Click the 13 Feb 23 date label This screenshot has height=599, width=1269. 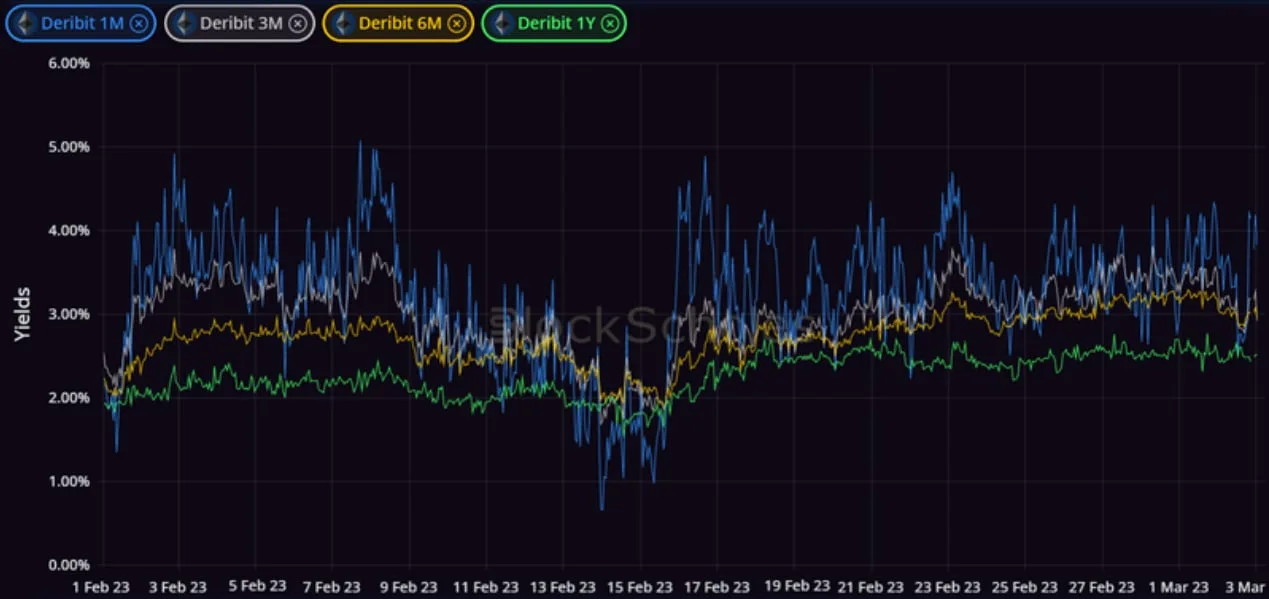click(x=562, y=587)
